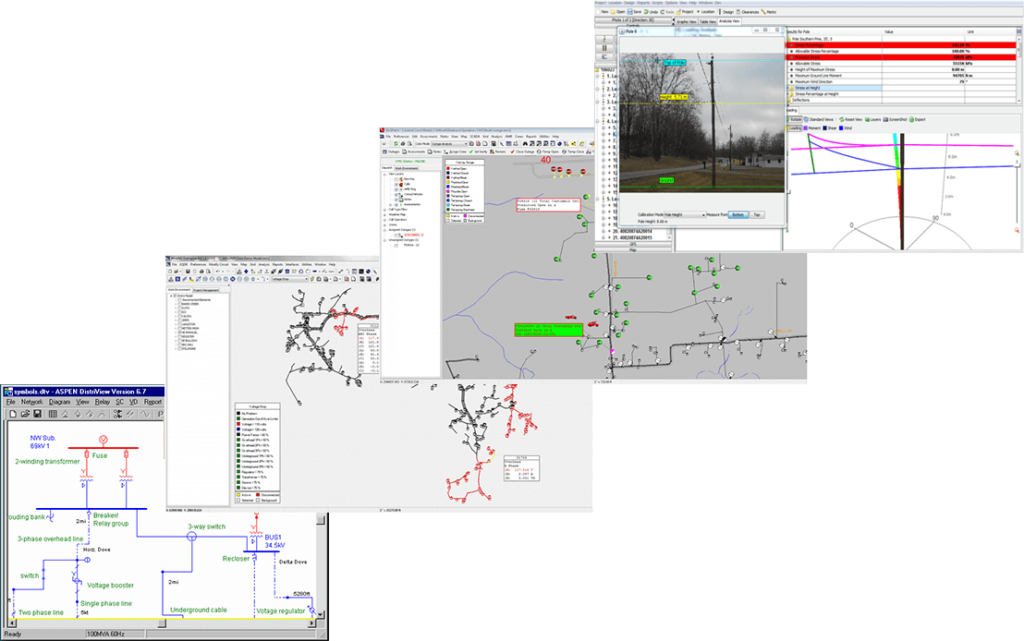Expand the Weather Map tree node

point(385,215)
